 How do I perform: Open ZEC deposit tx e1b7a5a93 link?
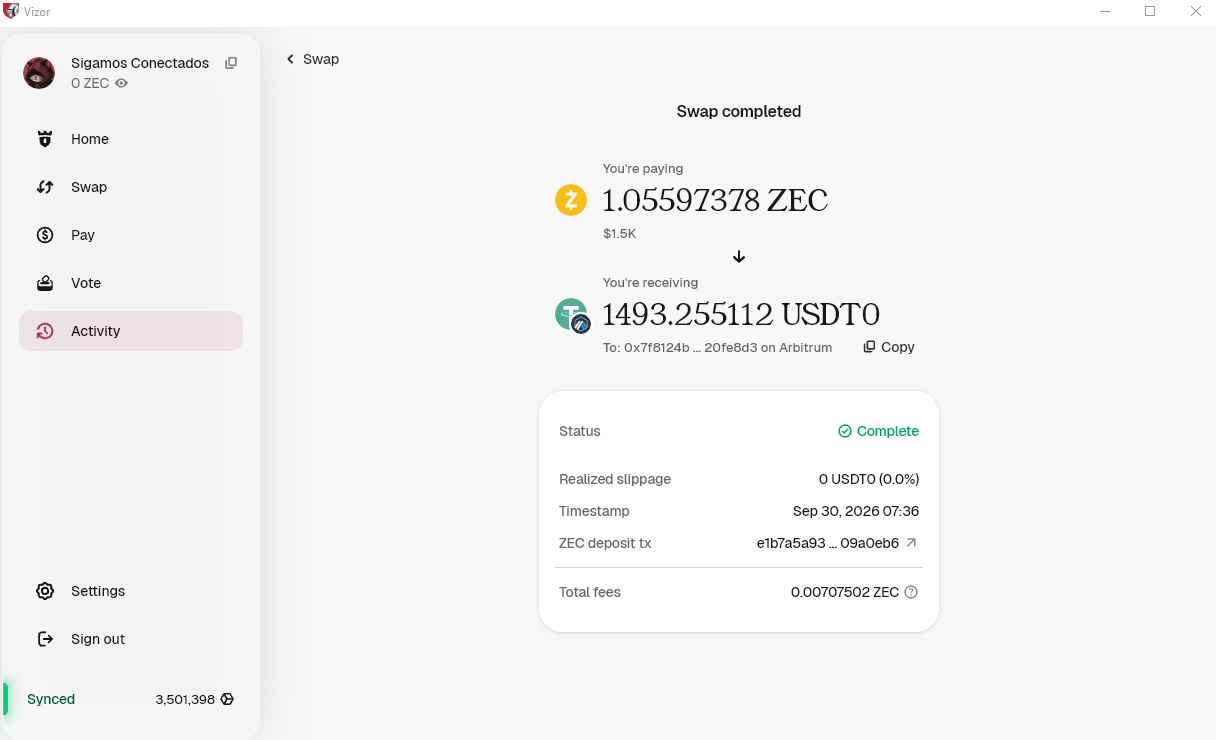click(828, 543)
